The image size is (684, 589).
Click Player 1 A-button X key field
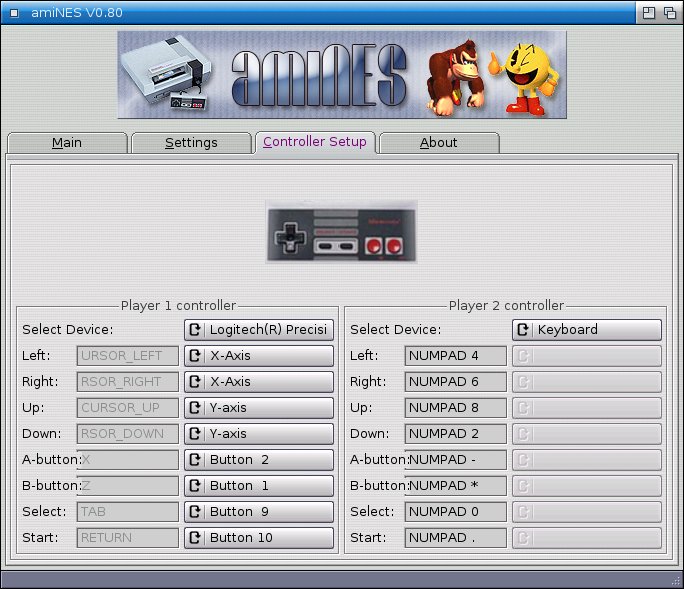pos(127,460)
